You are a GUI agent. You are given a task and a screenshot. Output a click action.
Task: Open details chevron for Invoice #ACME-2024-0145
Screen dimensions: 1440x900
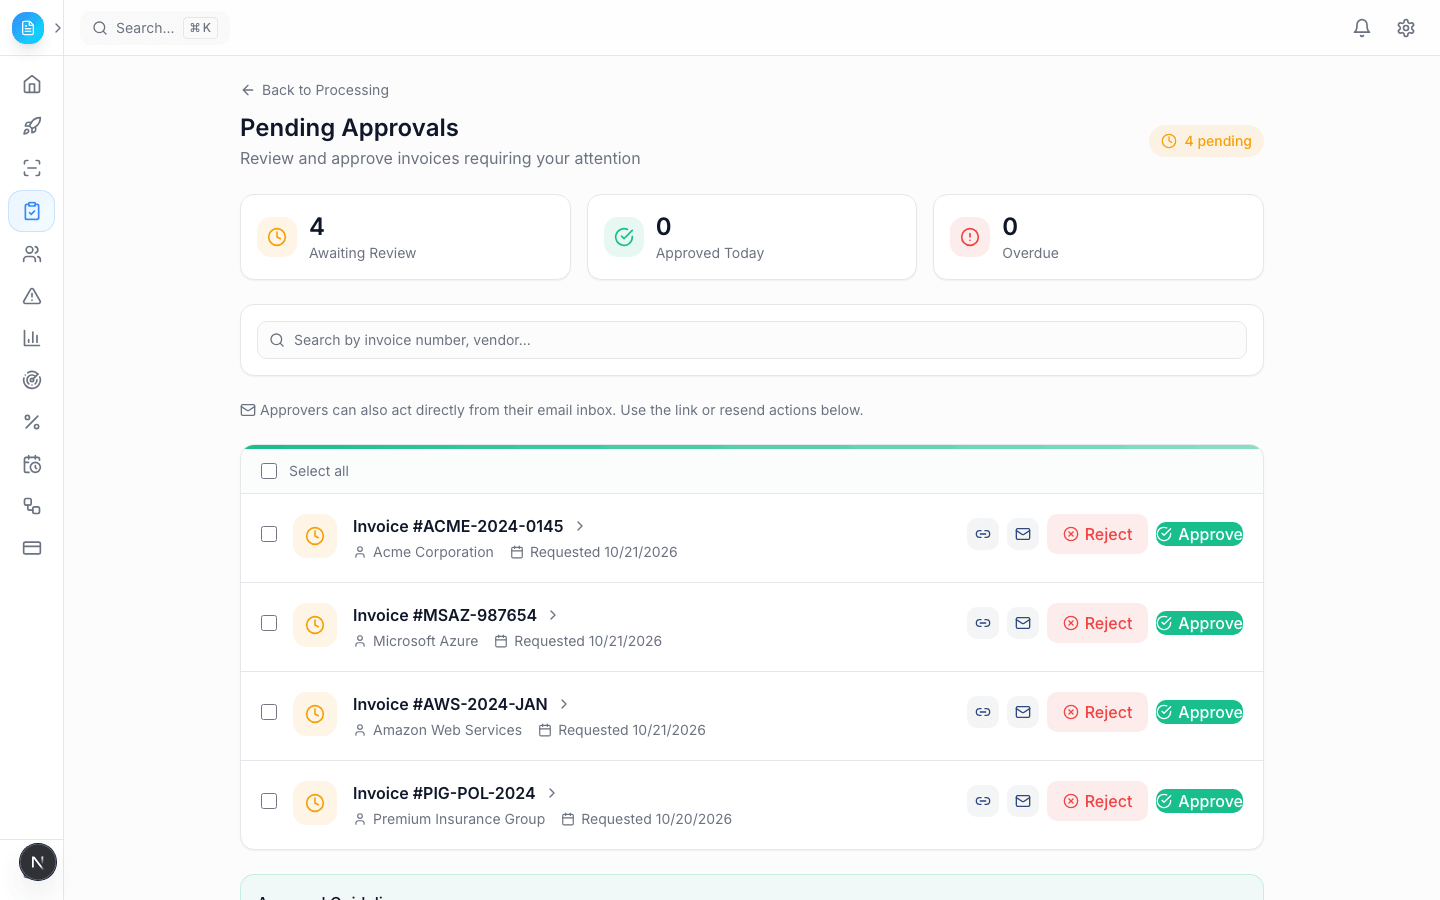click(x=580, y=526)
